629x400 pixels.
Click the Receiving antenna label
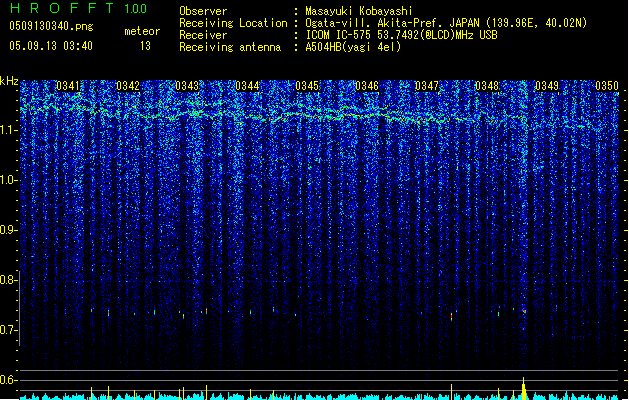click(230, 47)
